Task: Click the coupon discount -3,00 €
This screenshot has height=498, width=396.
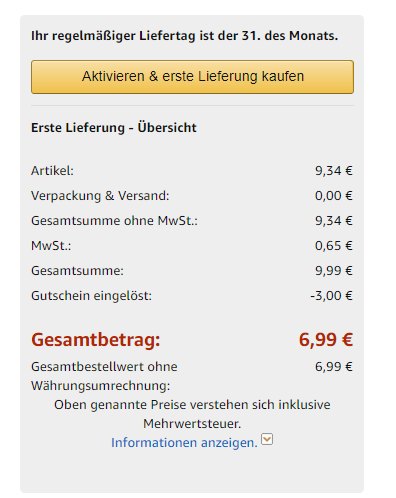Action: click(331, 296)
